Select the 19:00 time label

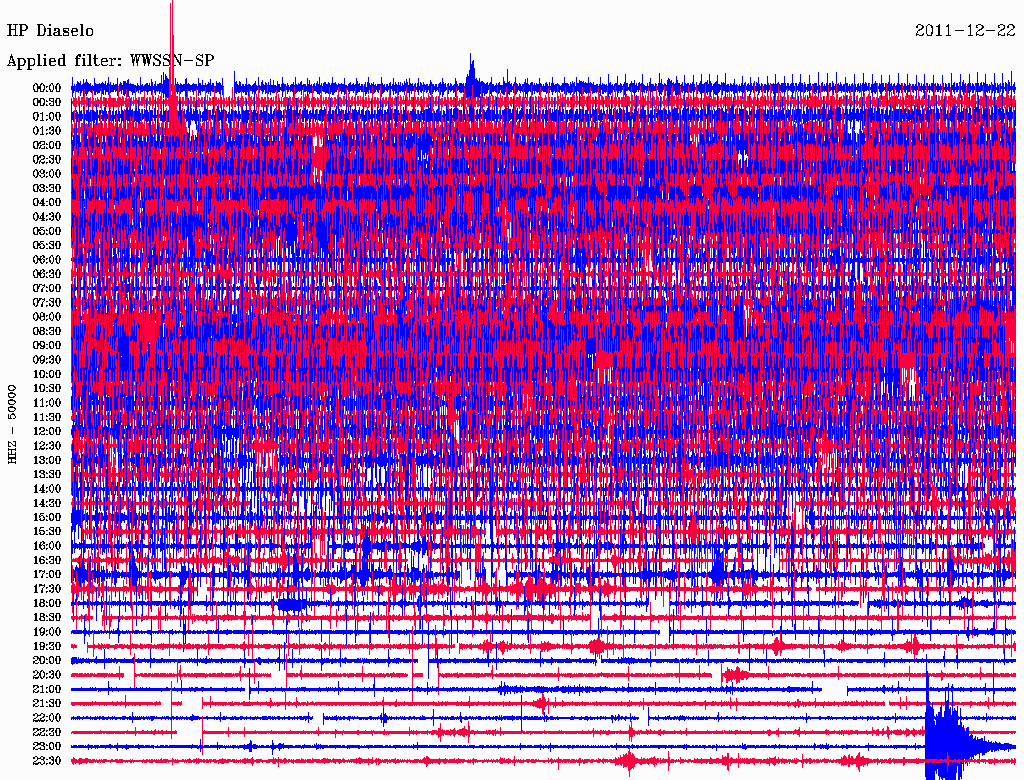(x=47, y=632)
